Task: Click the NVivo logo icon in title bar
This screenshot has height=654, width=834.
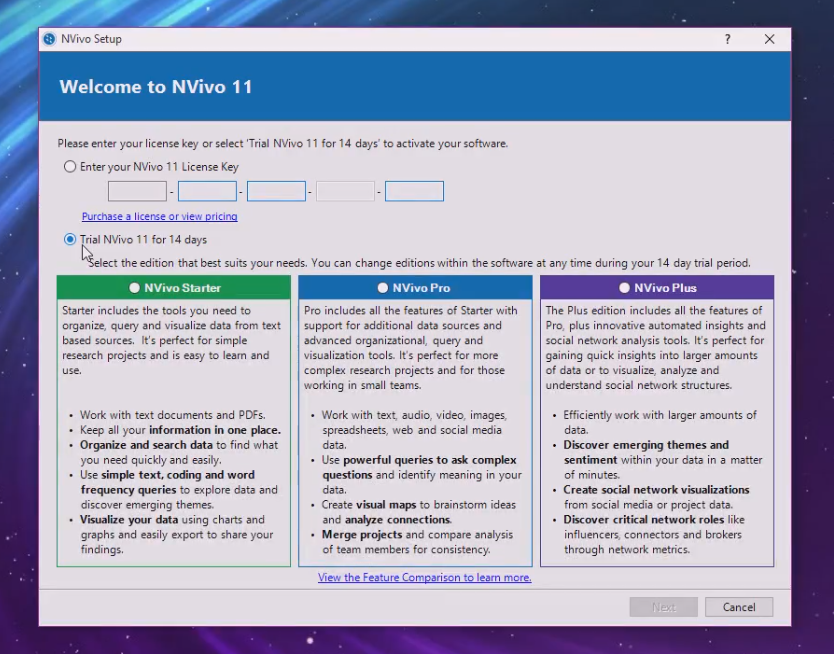Action: click(x=49, y=39)
